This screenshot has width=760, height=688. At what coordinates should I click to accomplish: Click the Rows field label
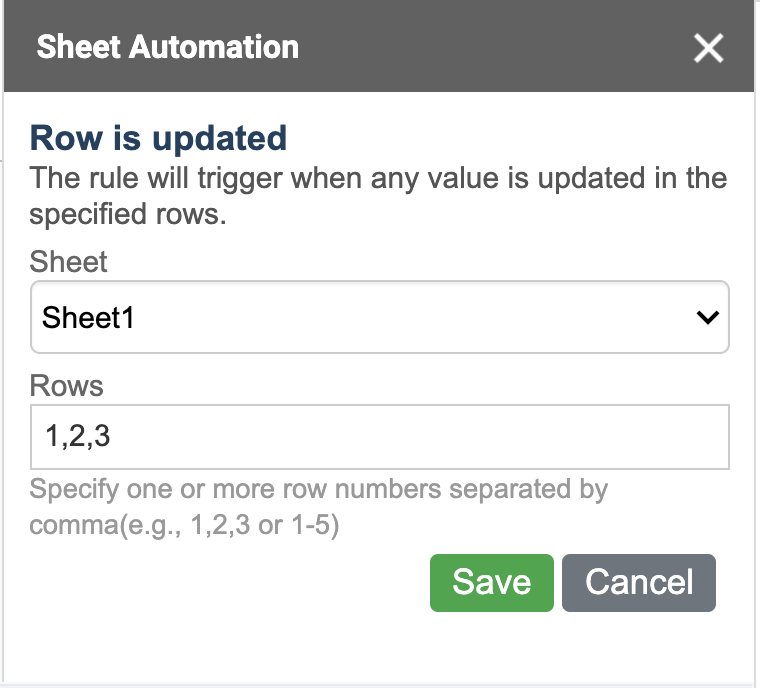pos(66,386)
